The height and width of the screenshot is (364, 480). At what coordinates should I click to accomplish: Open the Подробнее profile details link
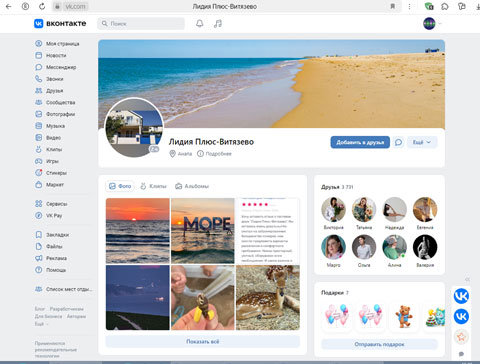pos(214,154)
